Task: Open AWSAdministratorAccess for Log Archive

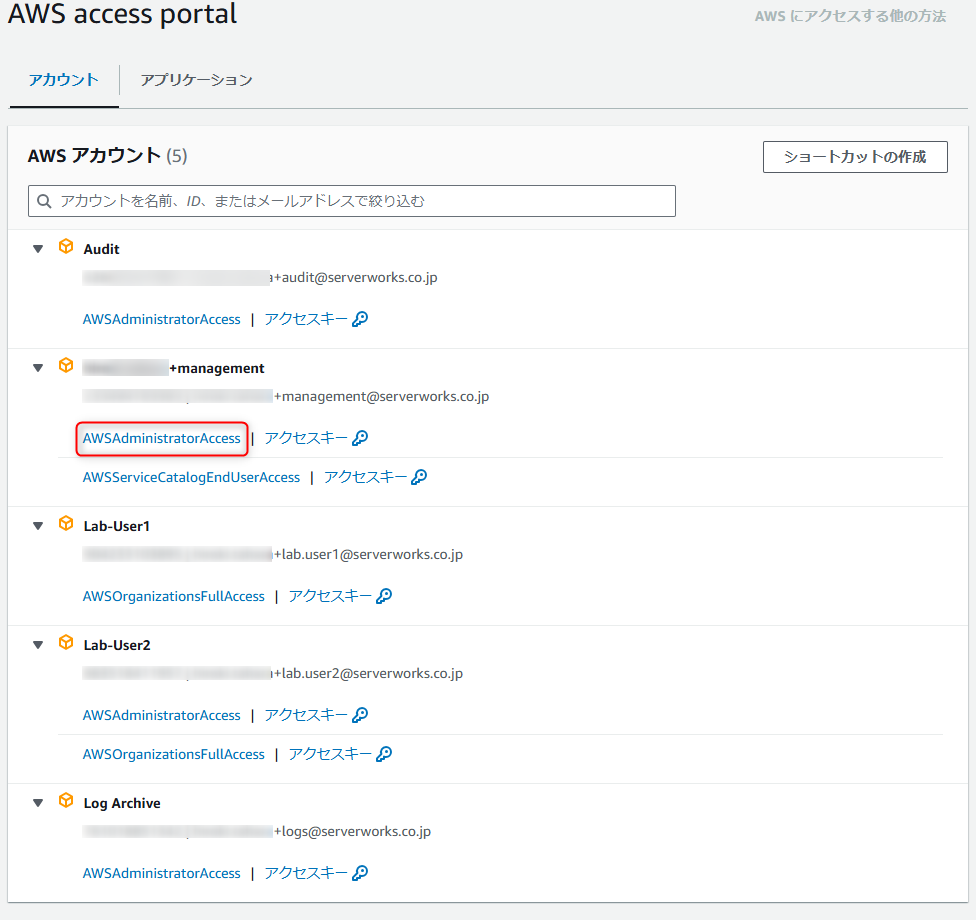Action: pyautogui.click(x=161, y=873)
